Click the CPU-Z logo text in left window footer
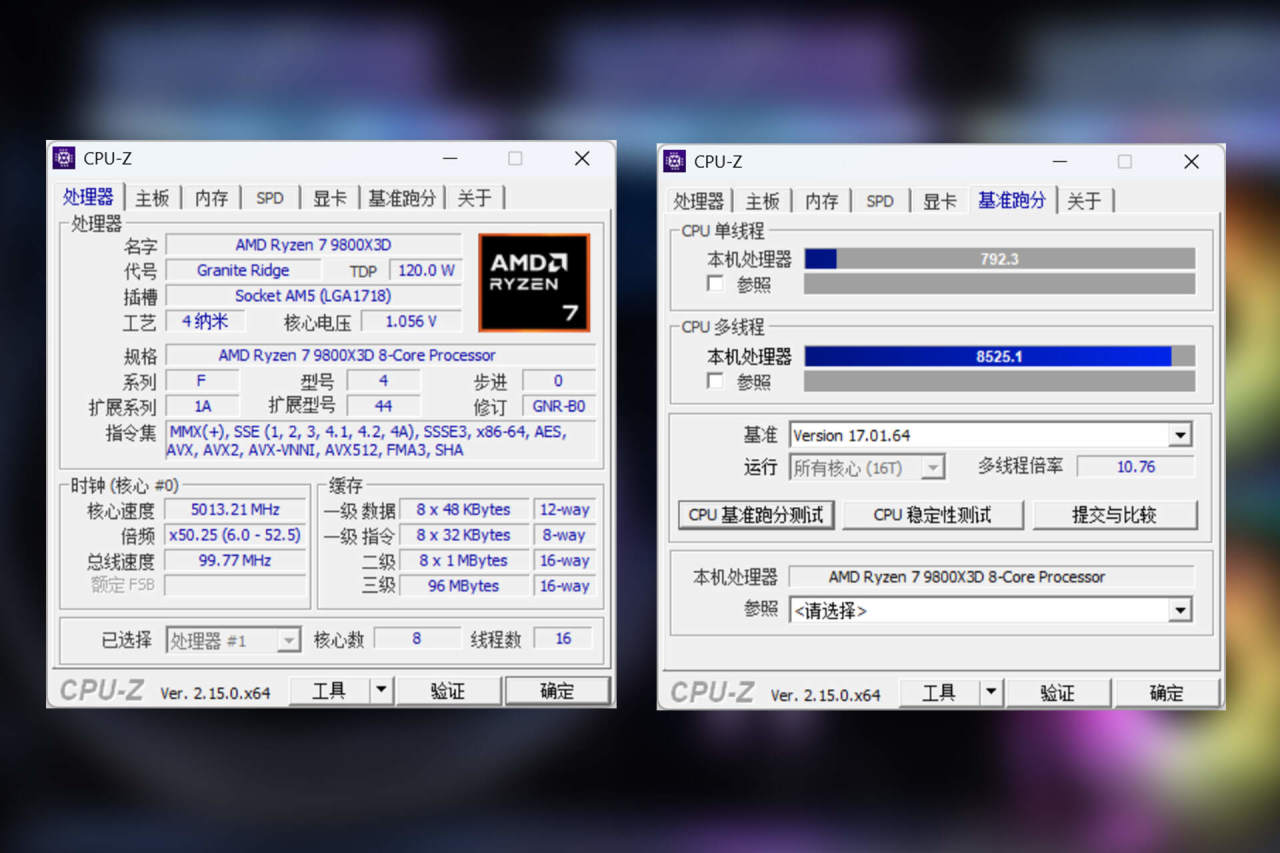1280x853 pixels. pyautogui.click(x=102, y=691)
